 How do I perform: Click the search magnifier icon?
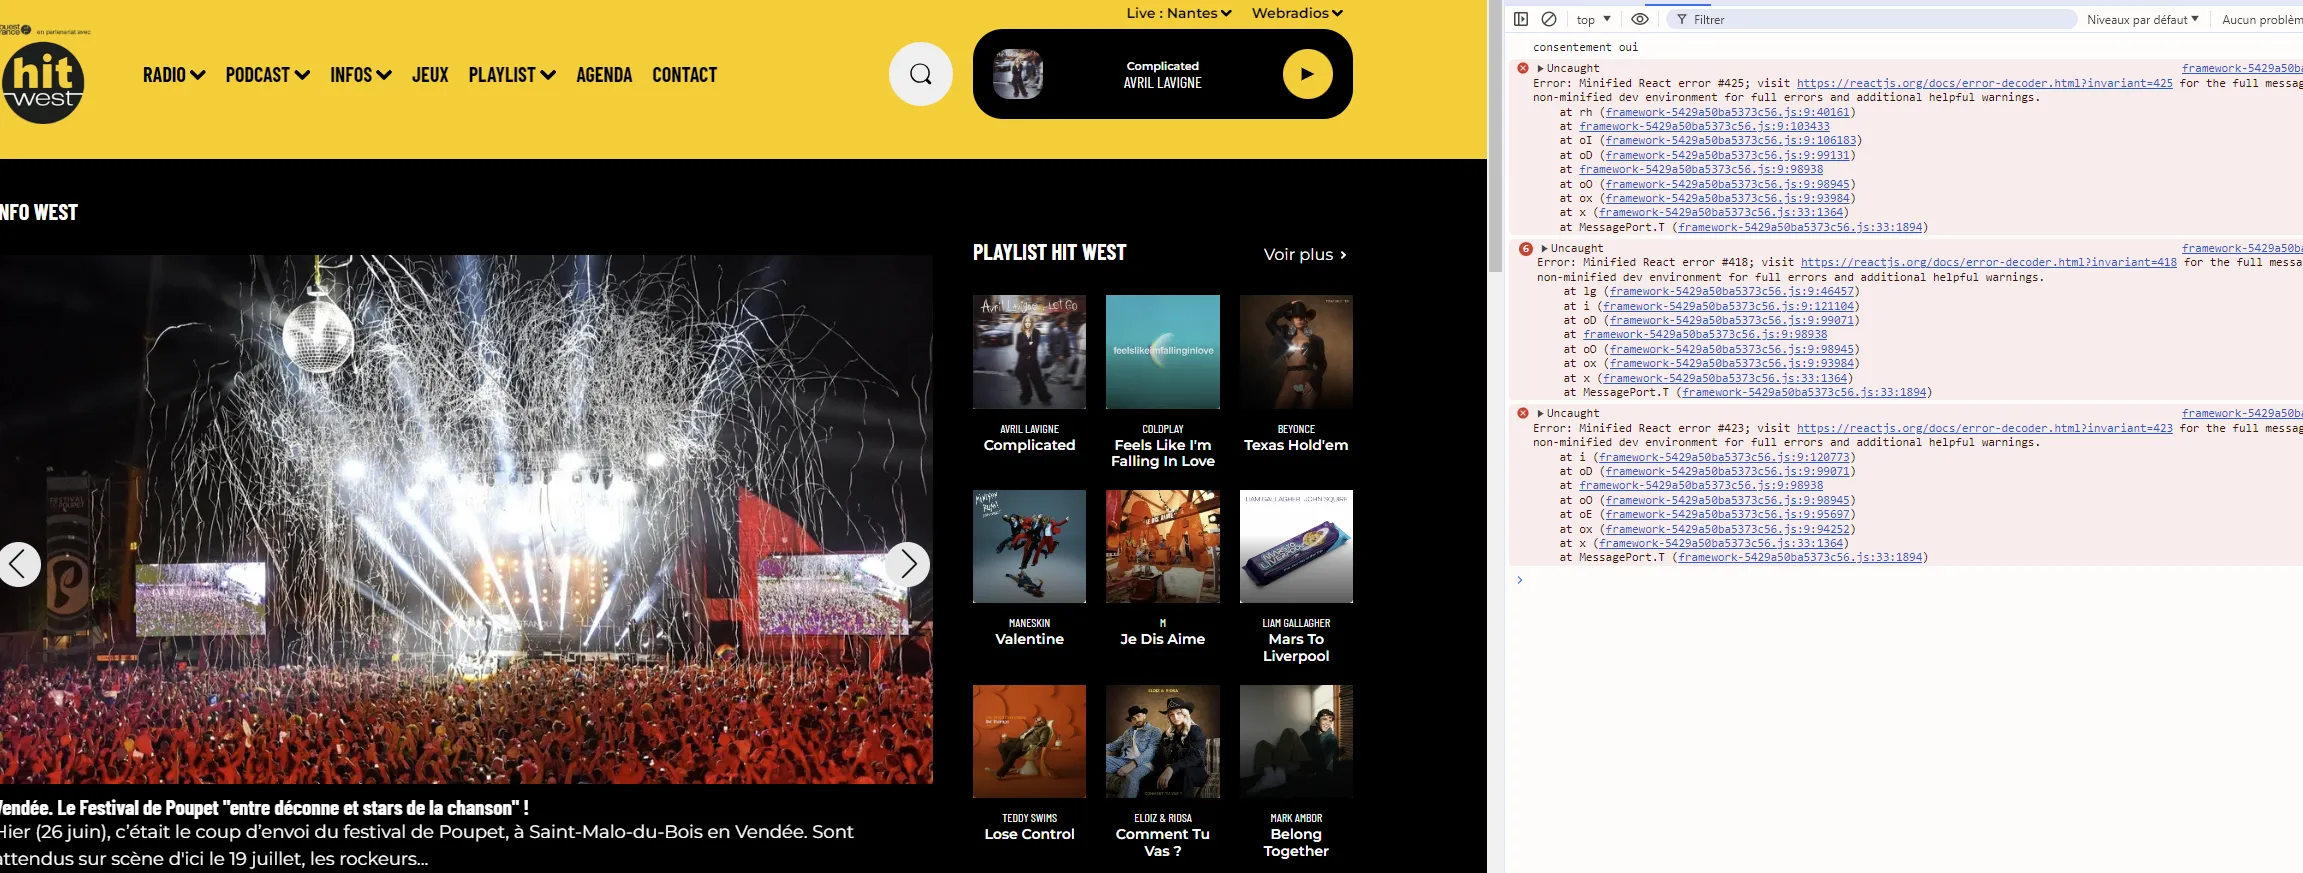pos(920,74)
